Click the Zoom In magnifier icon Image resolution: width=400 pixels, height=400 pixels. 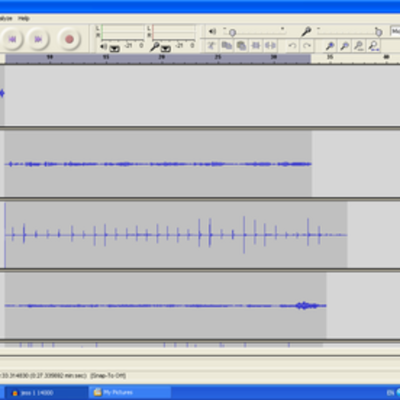click(330, 45)
